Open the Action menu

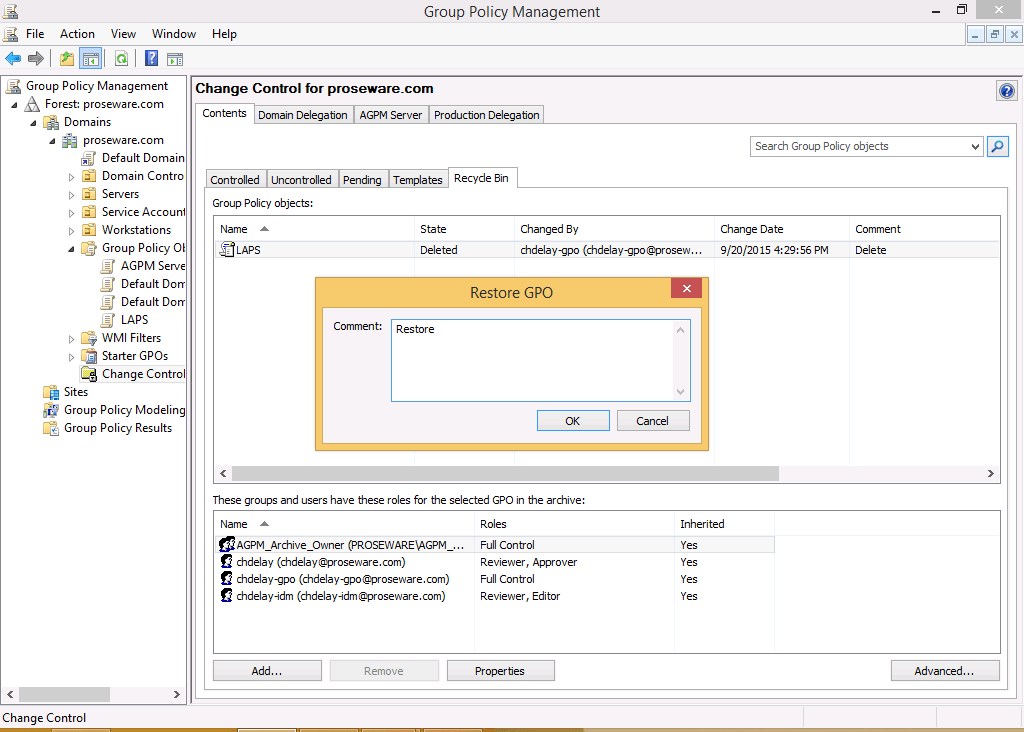pos(77,34)
